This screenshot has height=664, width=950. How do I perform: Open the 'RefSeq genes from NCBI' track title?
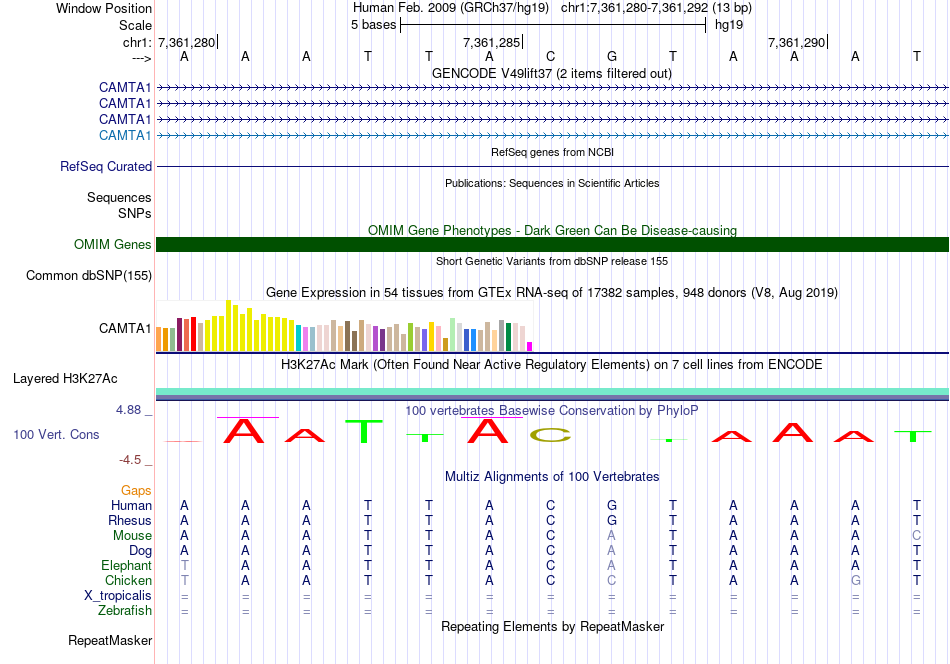tap(552, 152)
